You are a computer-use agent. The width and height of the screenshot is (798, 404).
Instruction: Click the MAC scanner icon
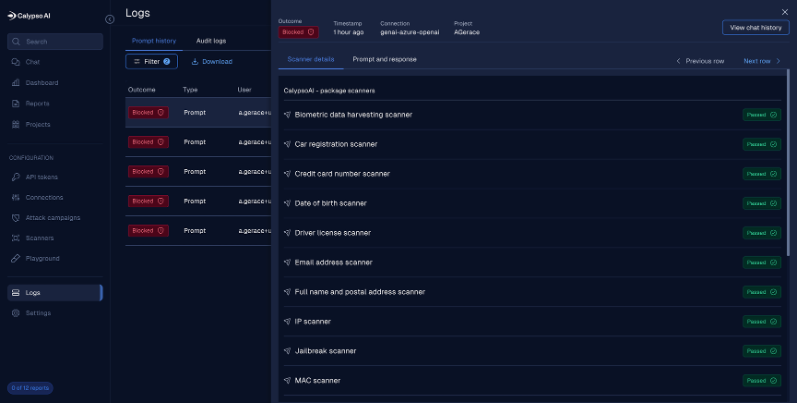click(288, 381)
